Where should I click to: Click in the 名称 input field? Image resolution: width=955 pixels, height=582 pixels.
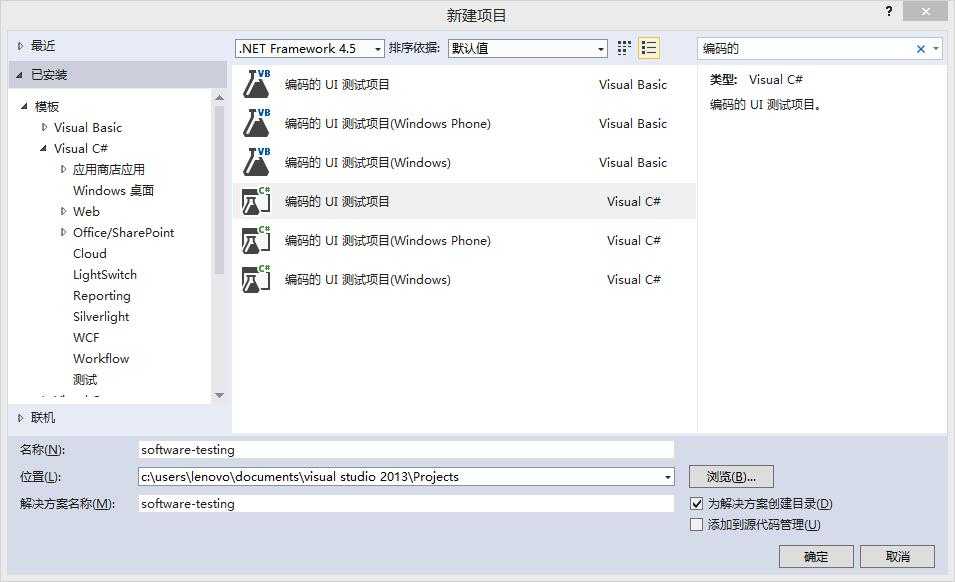click(x=406, y=450)
